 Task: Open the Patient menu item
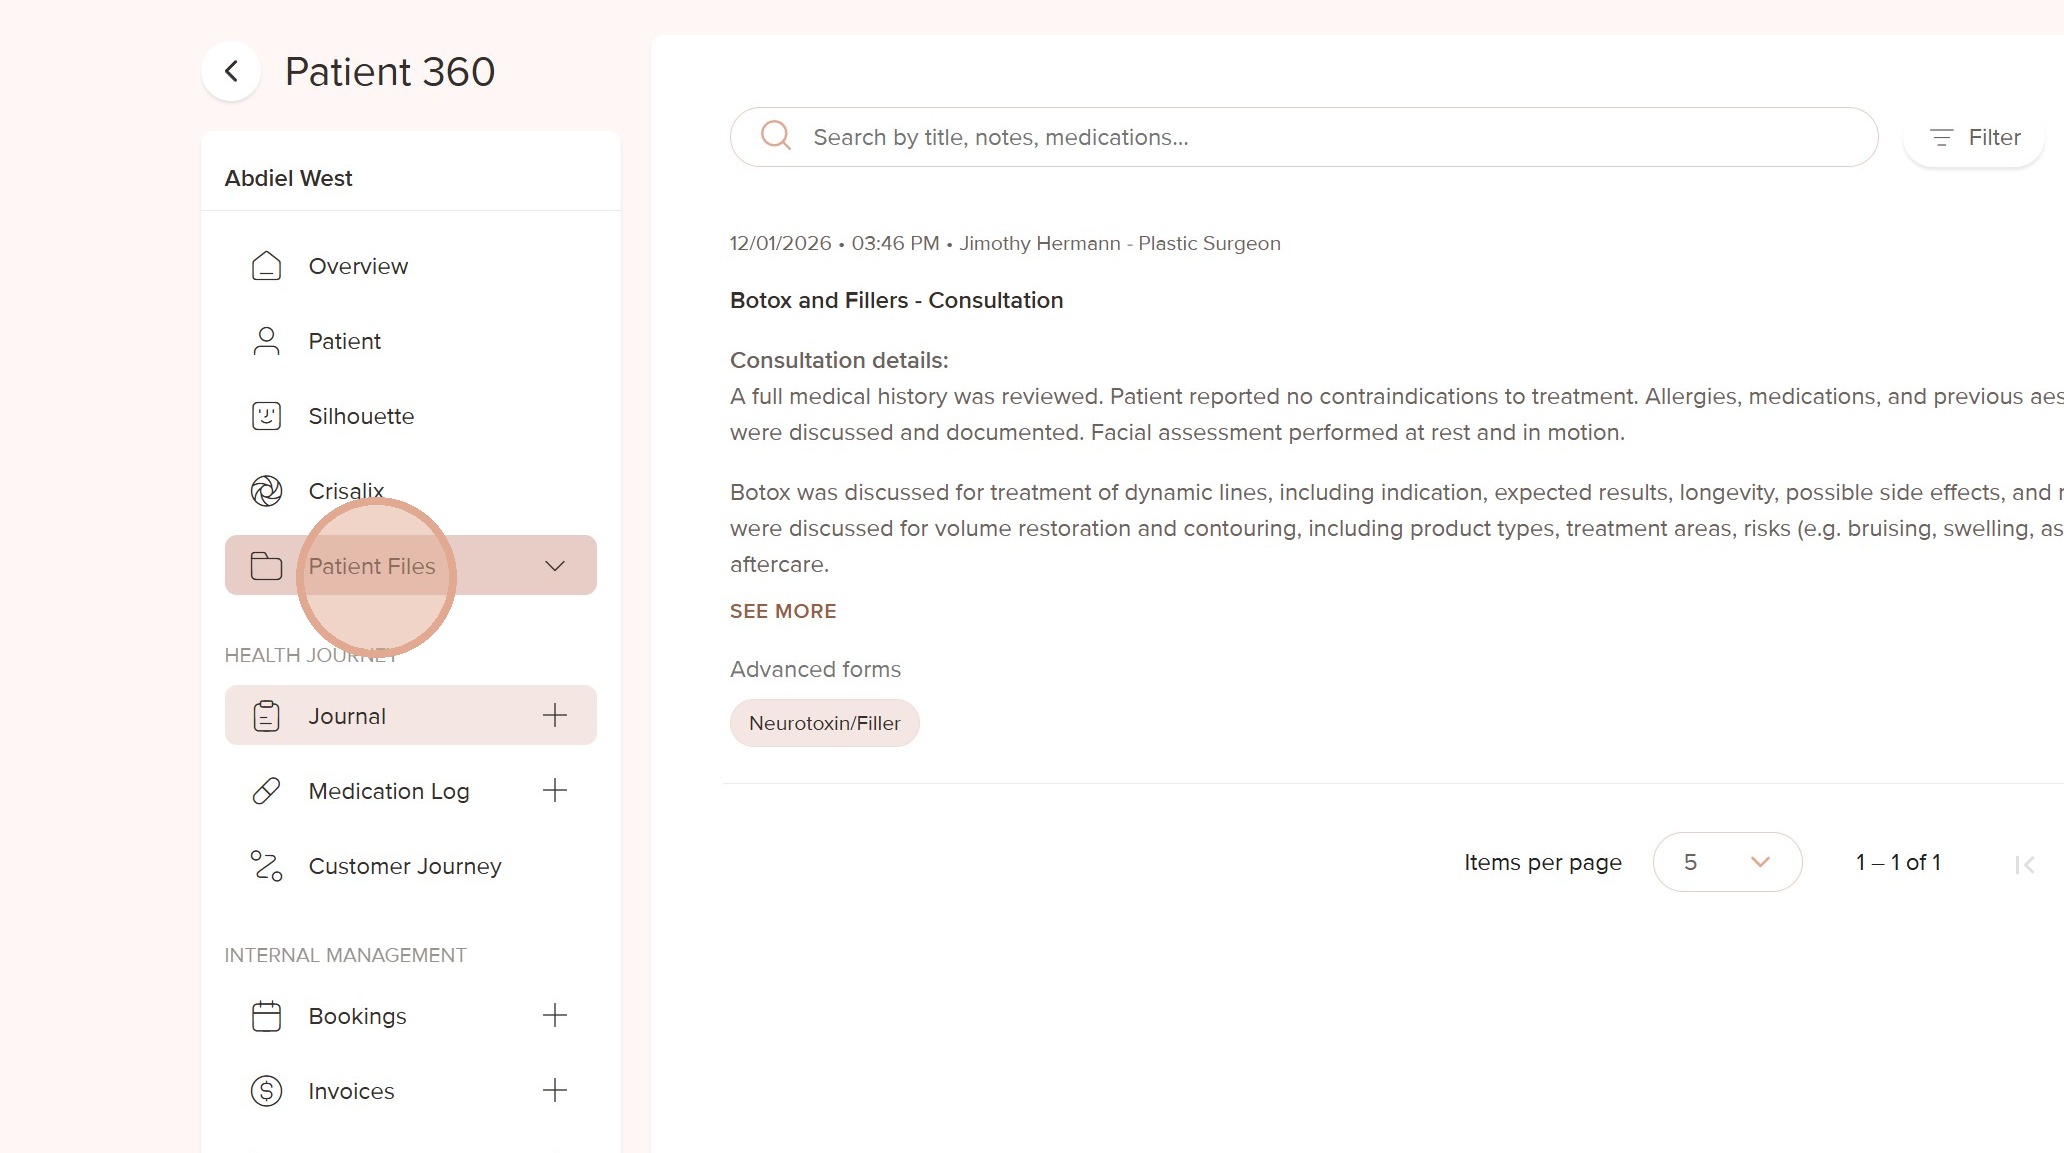pyautogui.click(x=344, y=341)
